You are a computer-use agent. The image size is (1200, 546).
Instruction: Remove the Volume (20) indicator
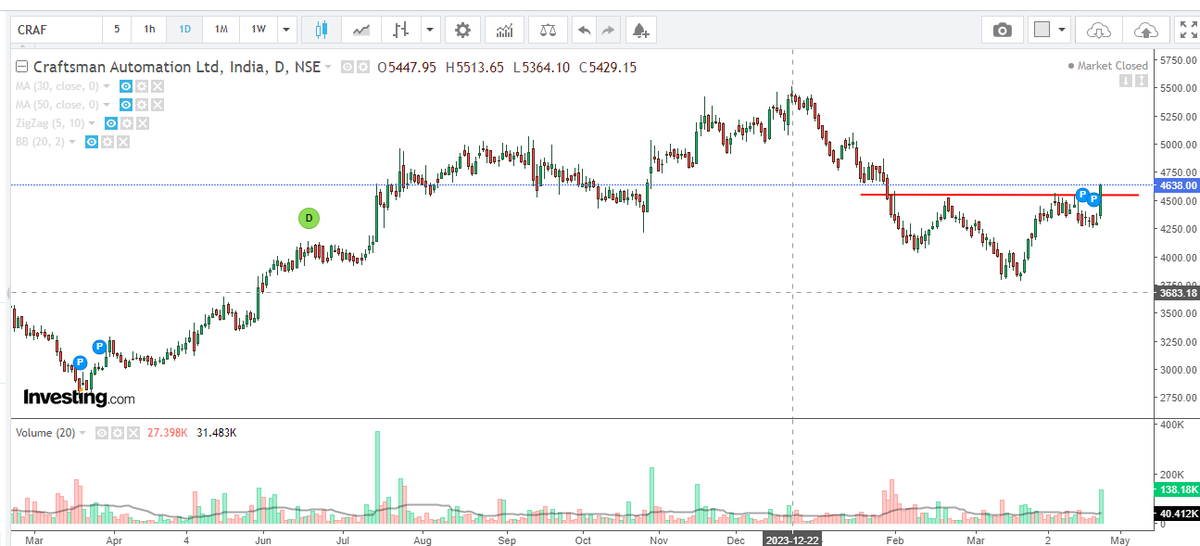tap(132, 433)
